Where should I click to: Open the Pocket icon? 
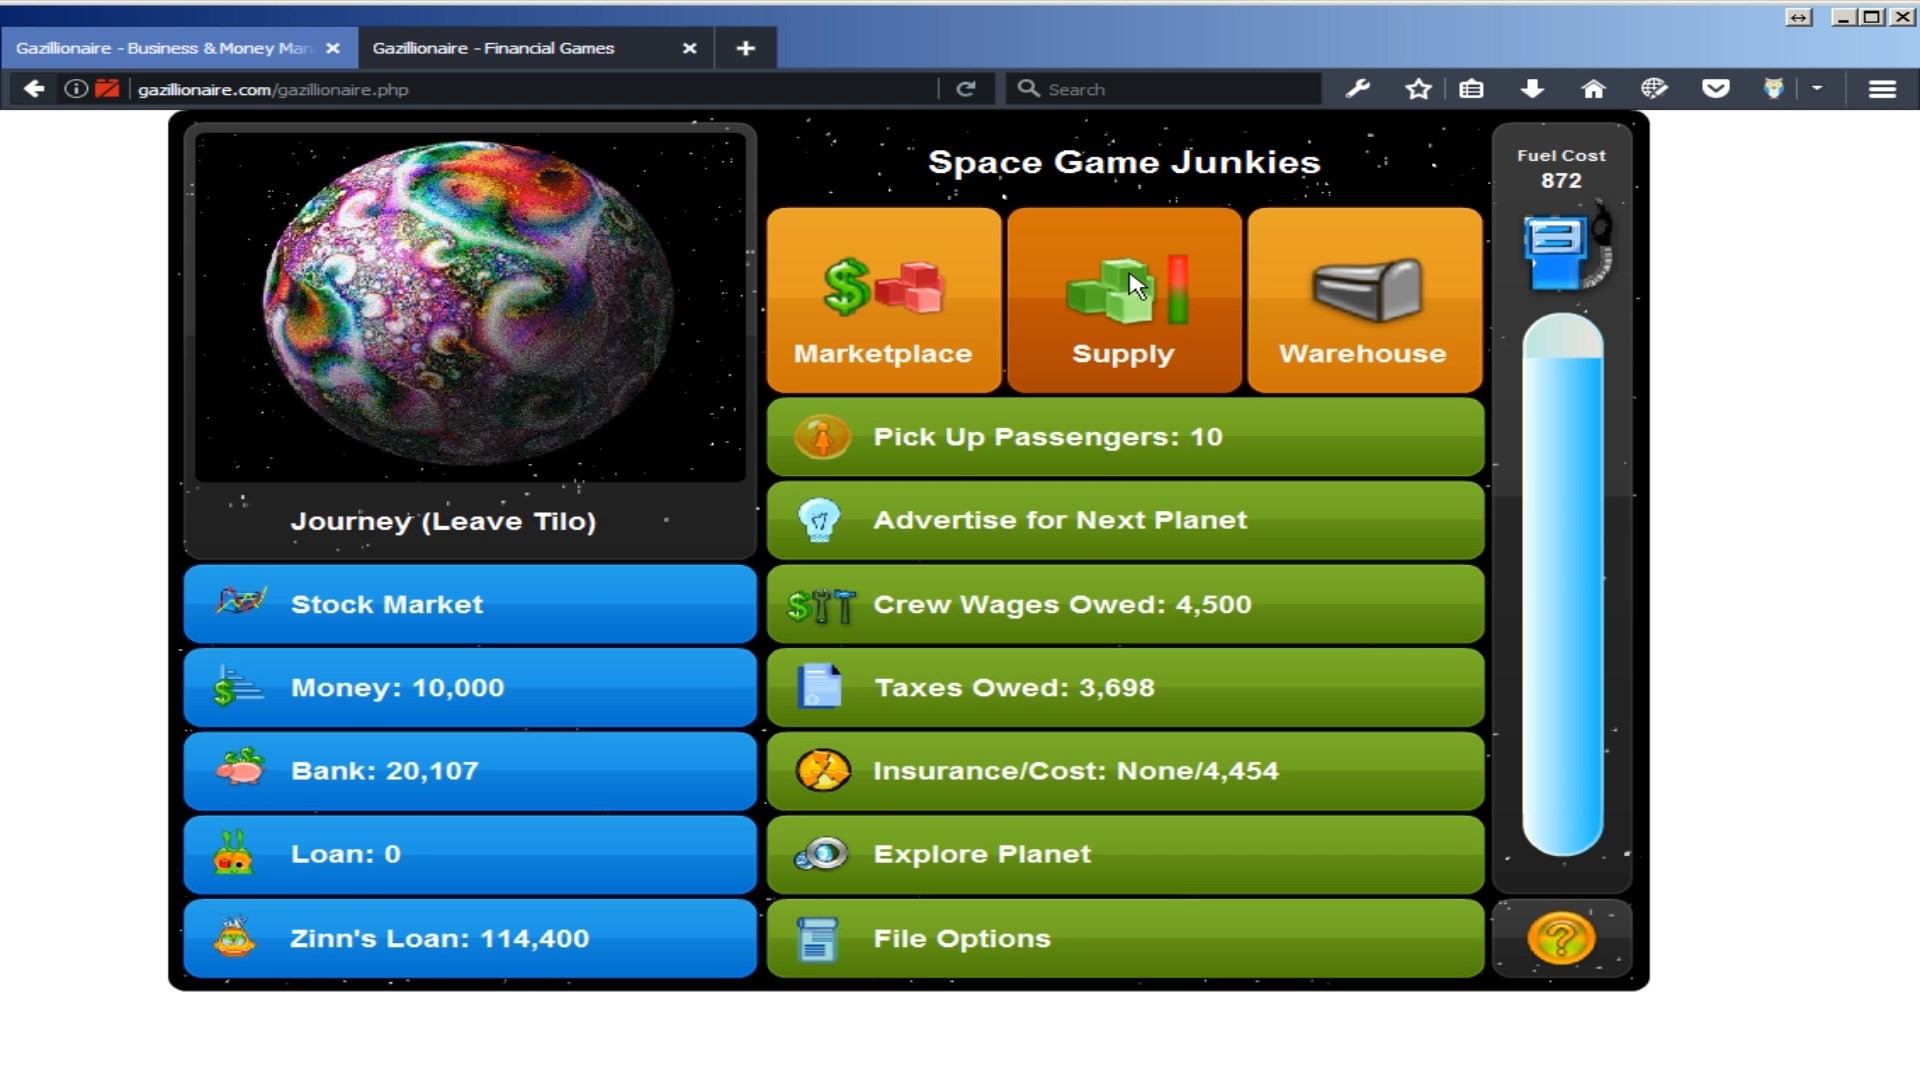[x=1716, y=89]
